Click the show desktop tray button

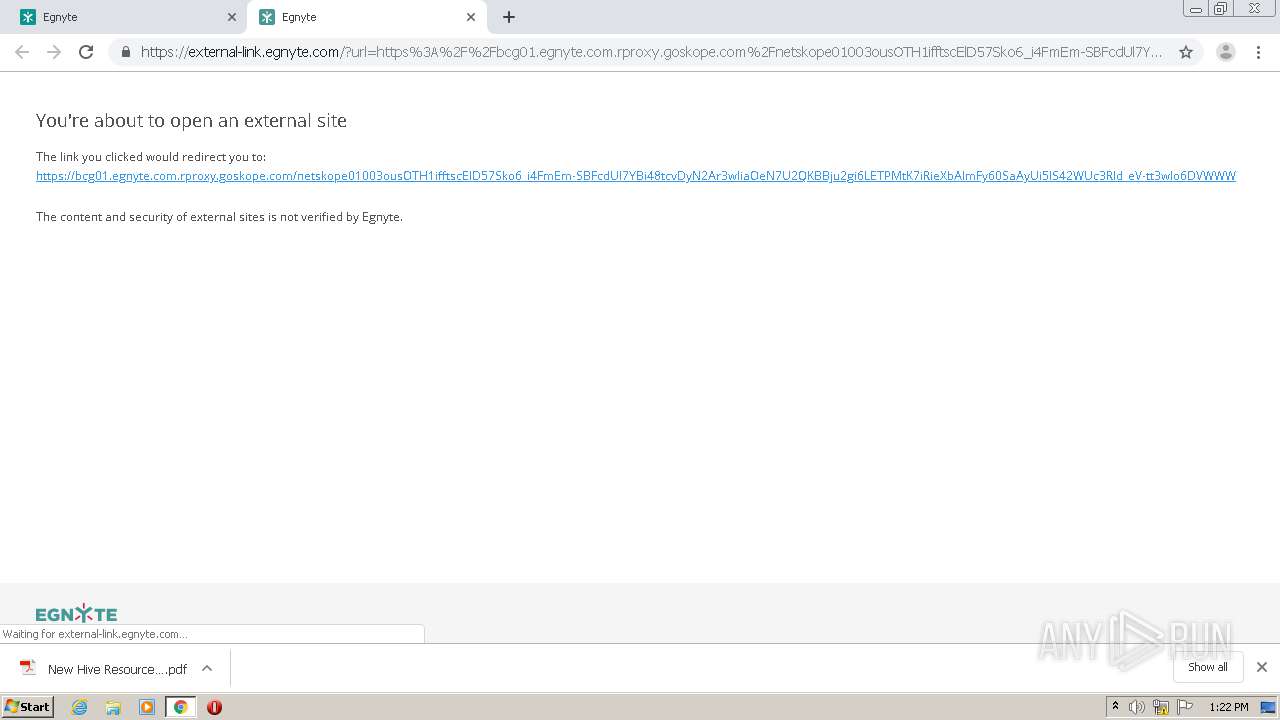point(1269,707)
